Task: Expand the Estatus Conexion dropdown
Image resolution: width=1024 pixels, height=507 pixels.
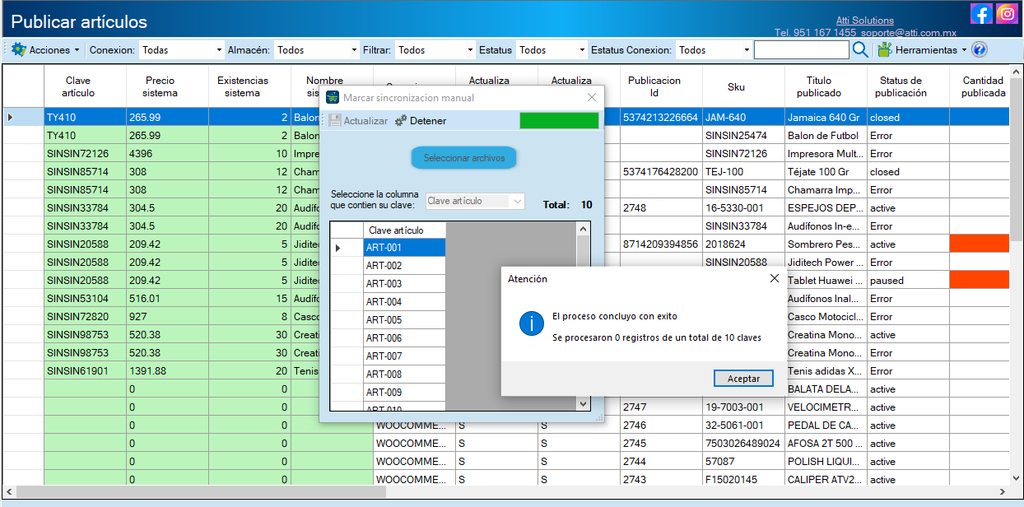Action: coord(746,50)
